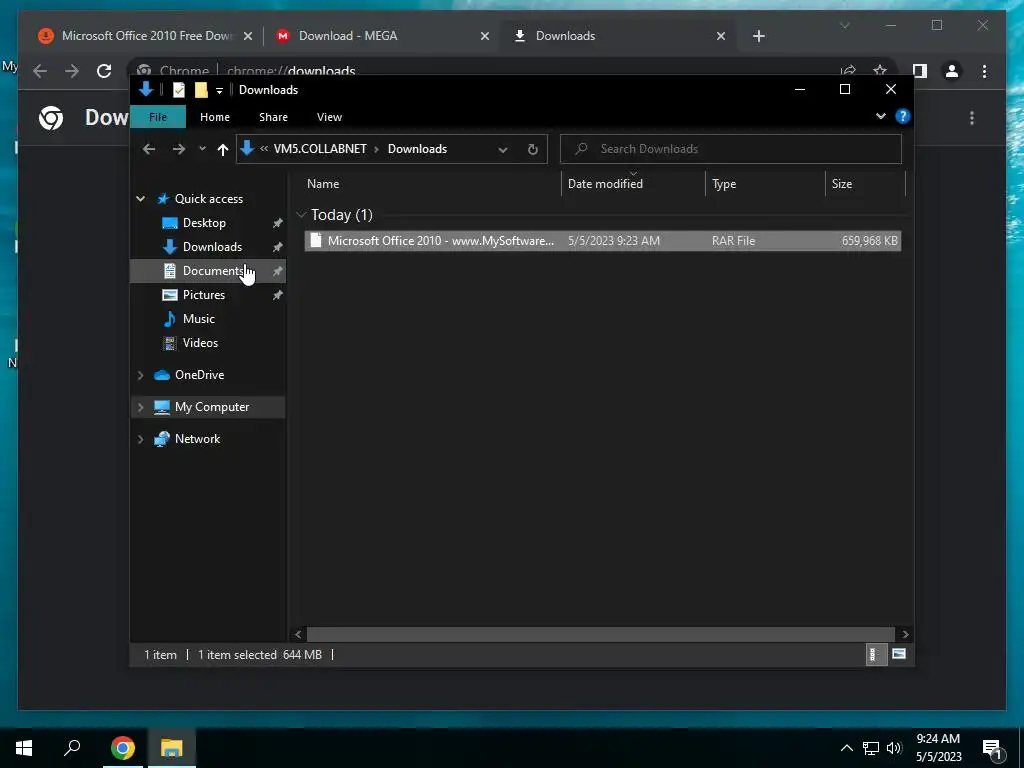Screen dimensions: 1024x768
Task: Open Videos in navigation pane
Action: coord(200,343)
